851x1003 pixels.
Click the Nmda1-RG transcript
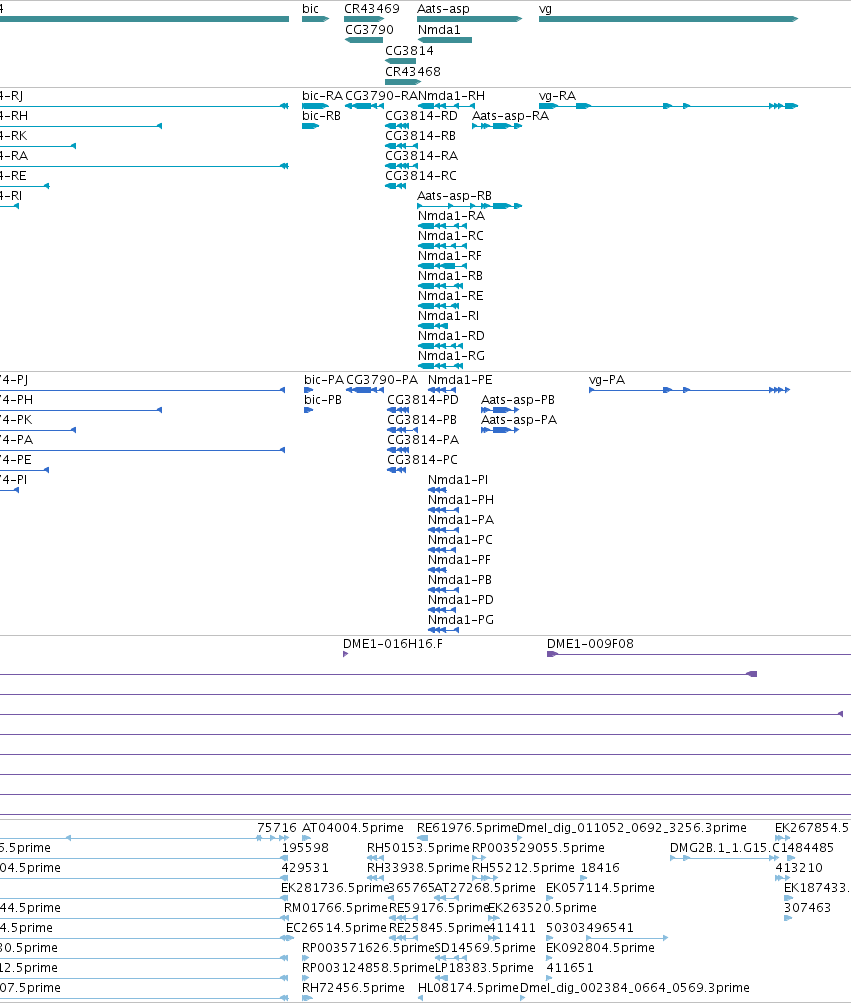pos(440,366)
